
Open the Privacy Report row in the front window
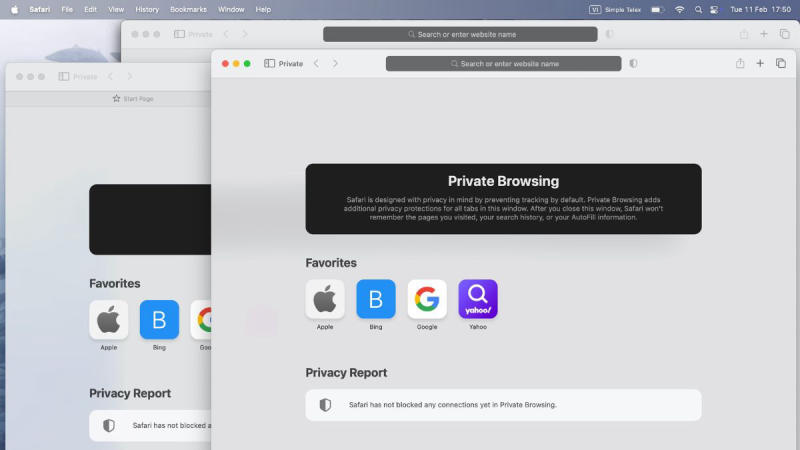pos(503,405)
